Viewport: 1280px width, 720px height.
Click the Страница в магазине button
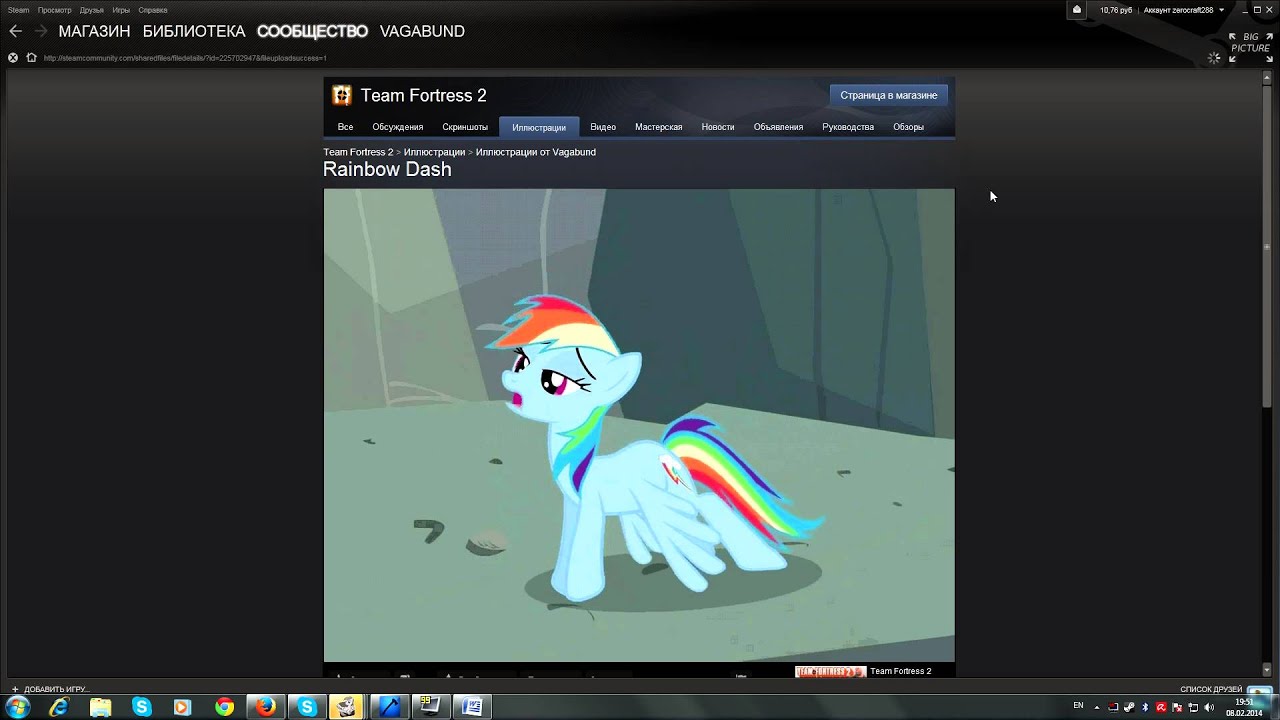(x=888, y=95)
